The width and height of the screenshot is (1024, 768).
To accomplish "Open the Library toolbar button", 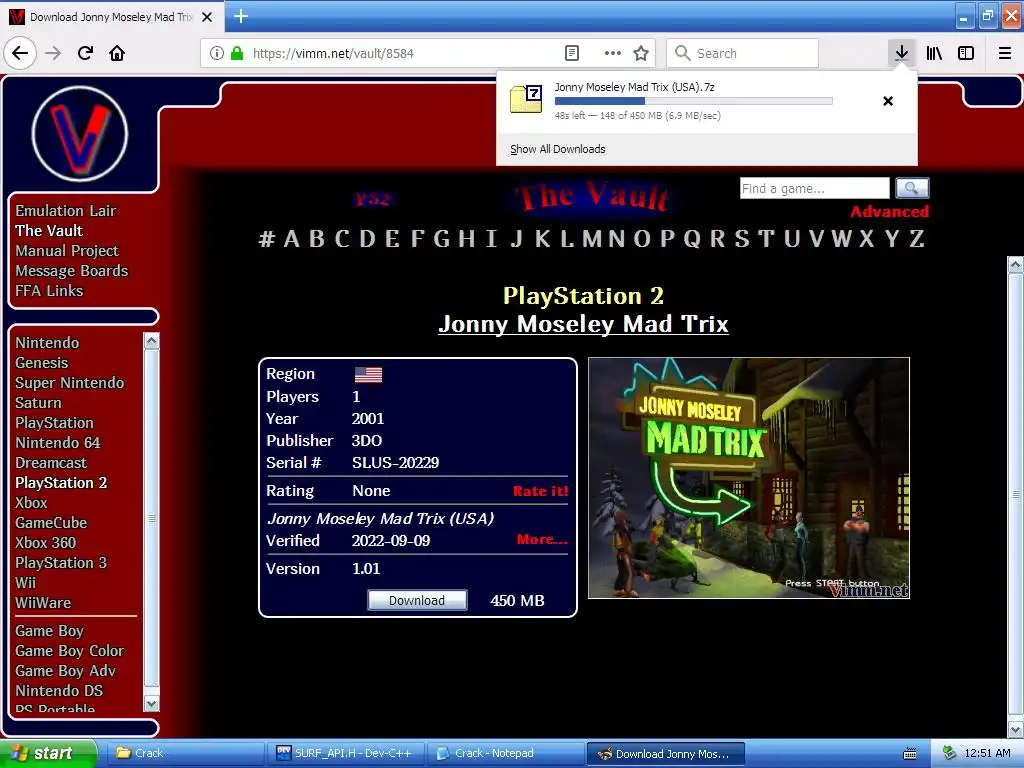I will pyautogui.click(x=934, y=54).
